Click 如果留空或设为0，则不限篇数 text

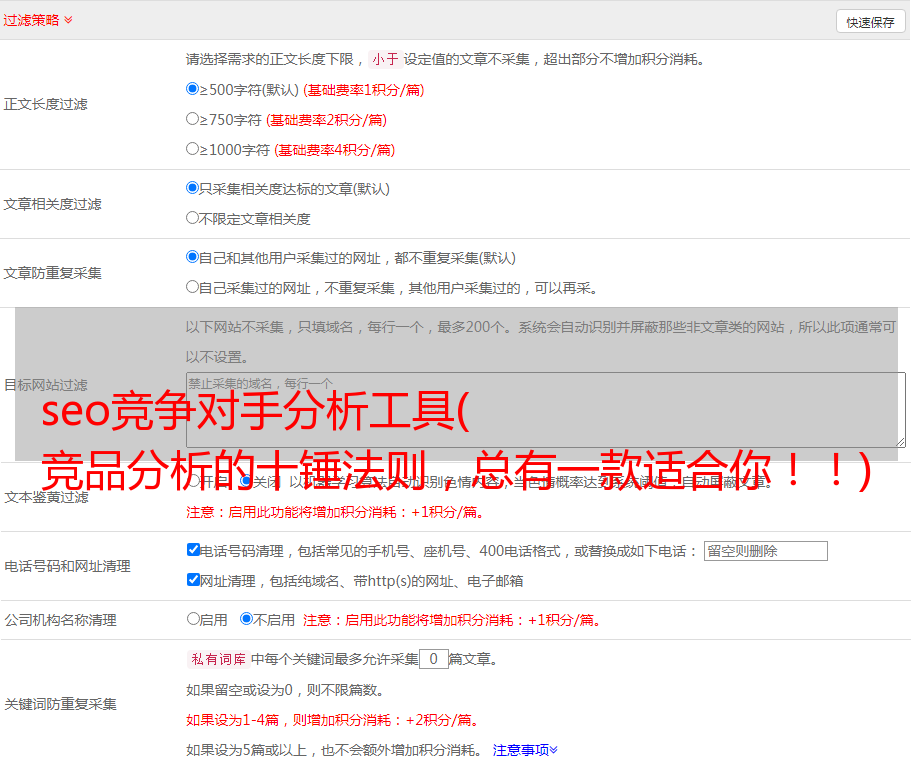pyautogui.click(x=285, y=690)
